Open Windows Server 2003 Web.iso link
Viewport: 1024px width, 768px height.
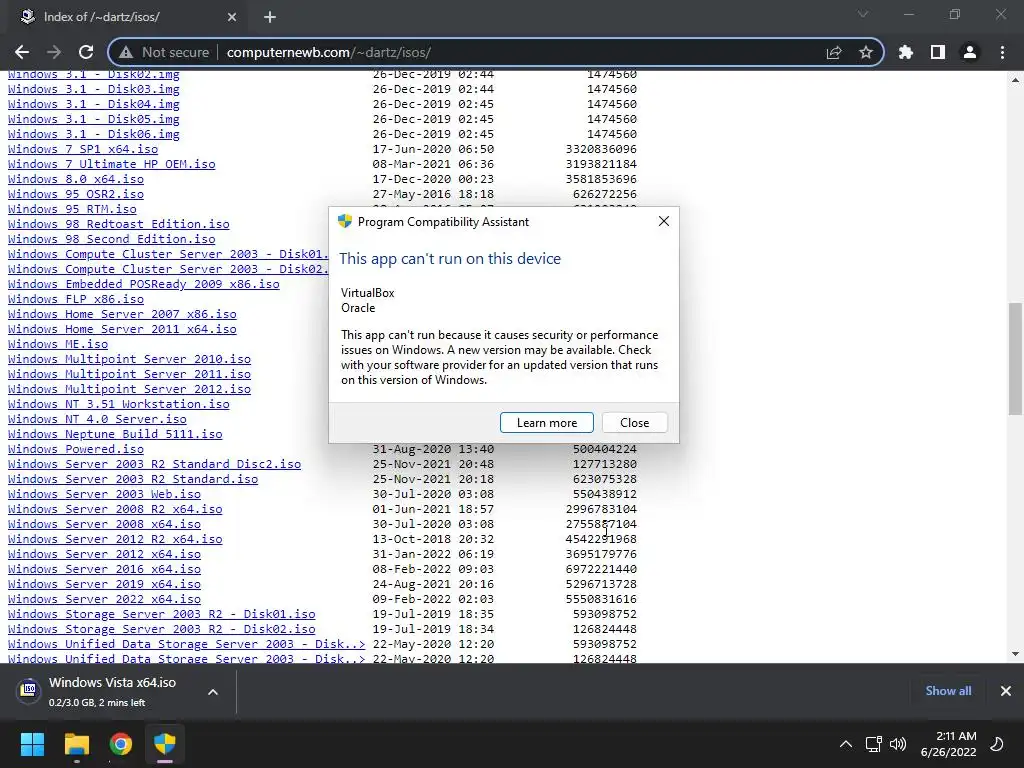(104, 494)
